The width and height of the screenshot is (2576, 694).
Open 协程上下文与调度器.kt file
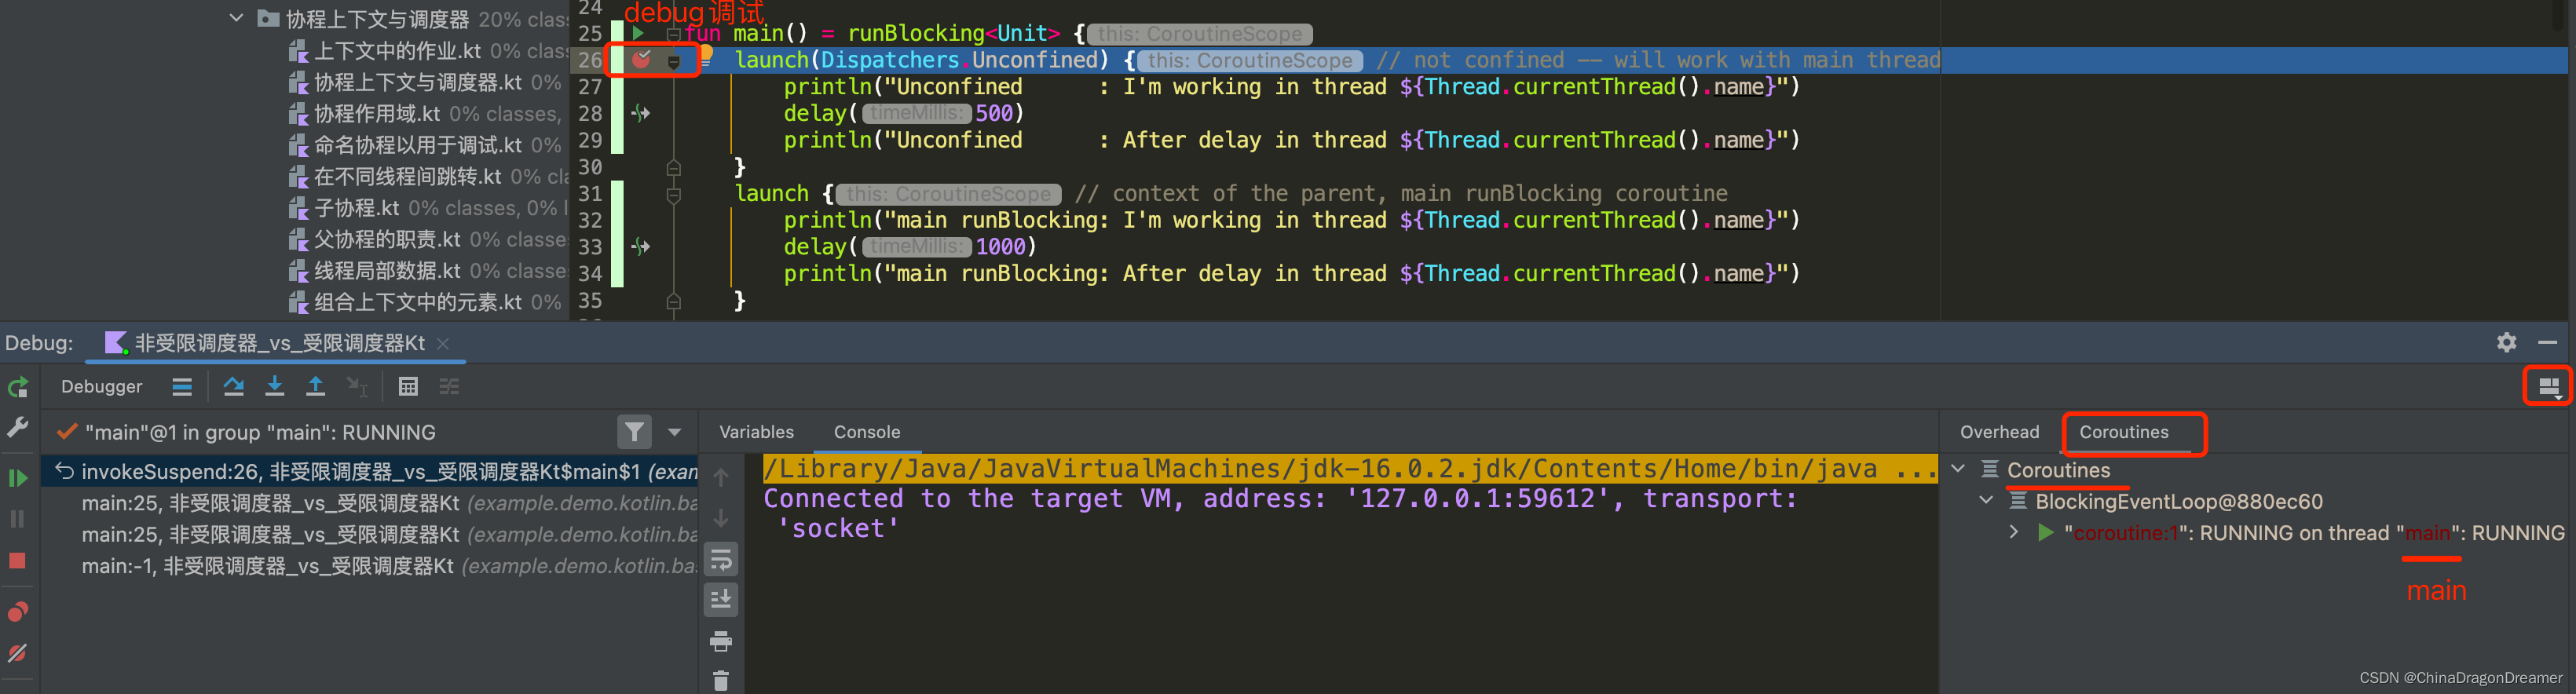[417, 82]
